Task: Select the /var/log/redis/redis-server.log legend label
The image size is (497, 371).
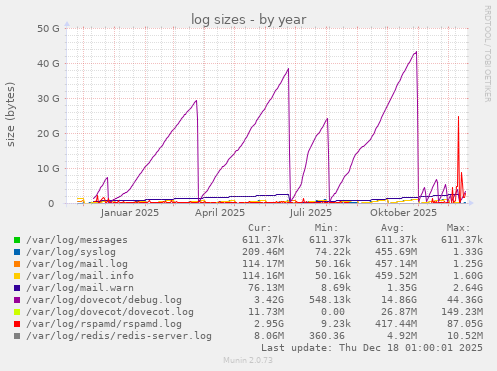Action: click(x=119, y=336)
